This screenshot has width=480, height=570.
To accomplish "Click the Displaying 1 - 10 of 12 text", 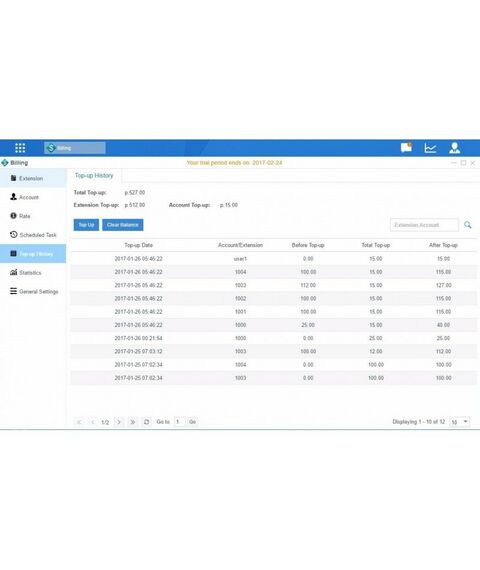I will pos(419,422).
